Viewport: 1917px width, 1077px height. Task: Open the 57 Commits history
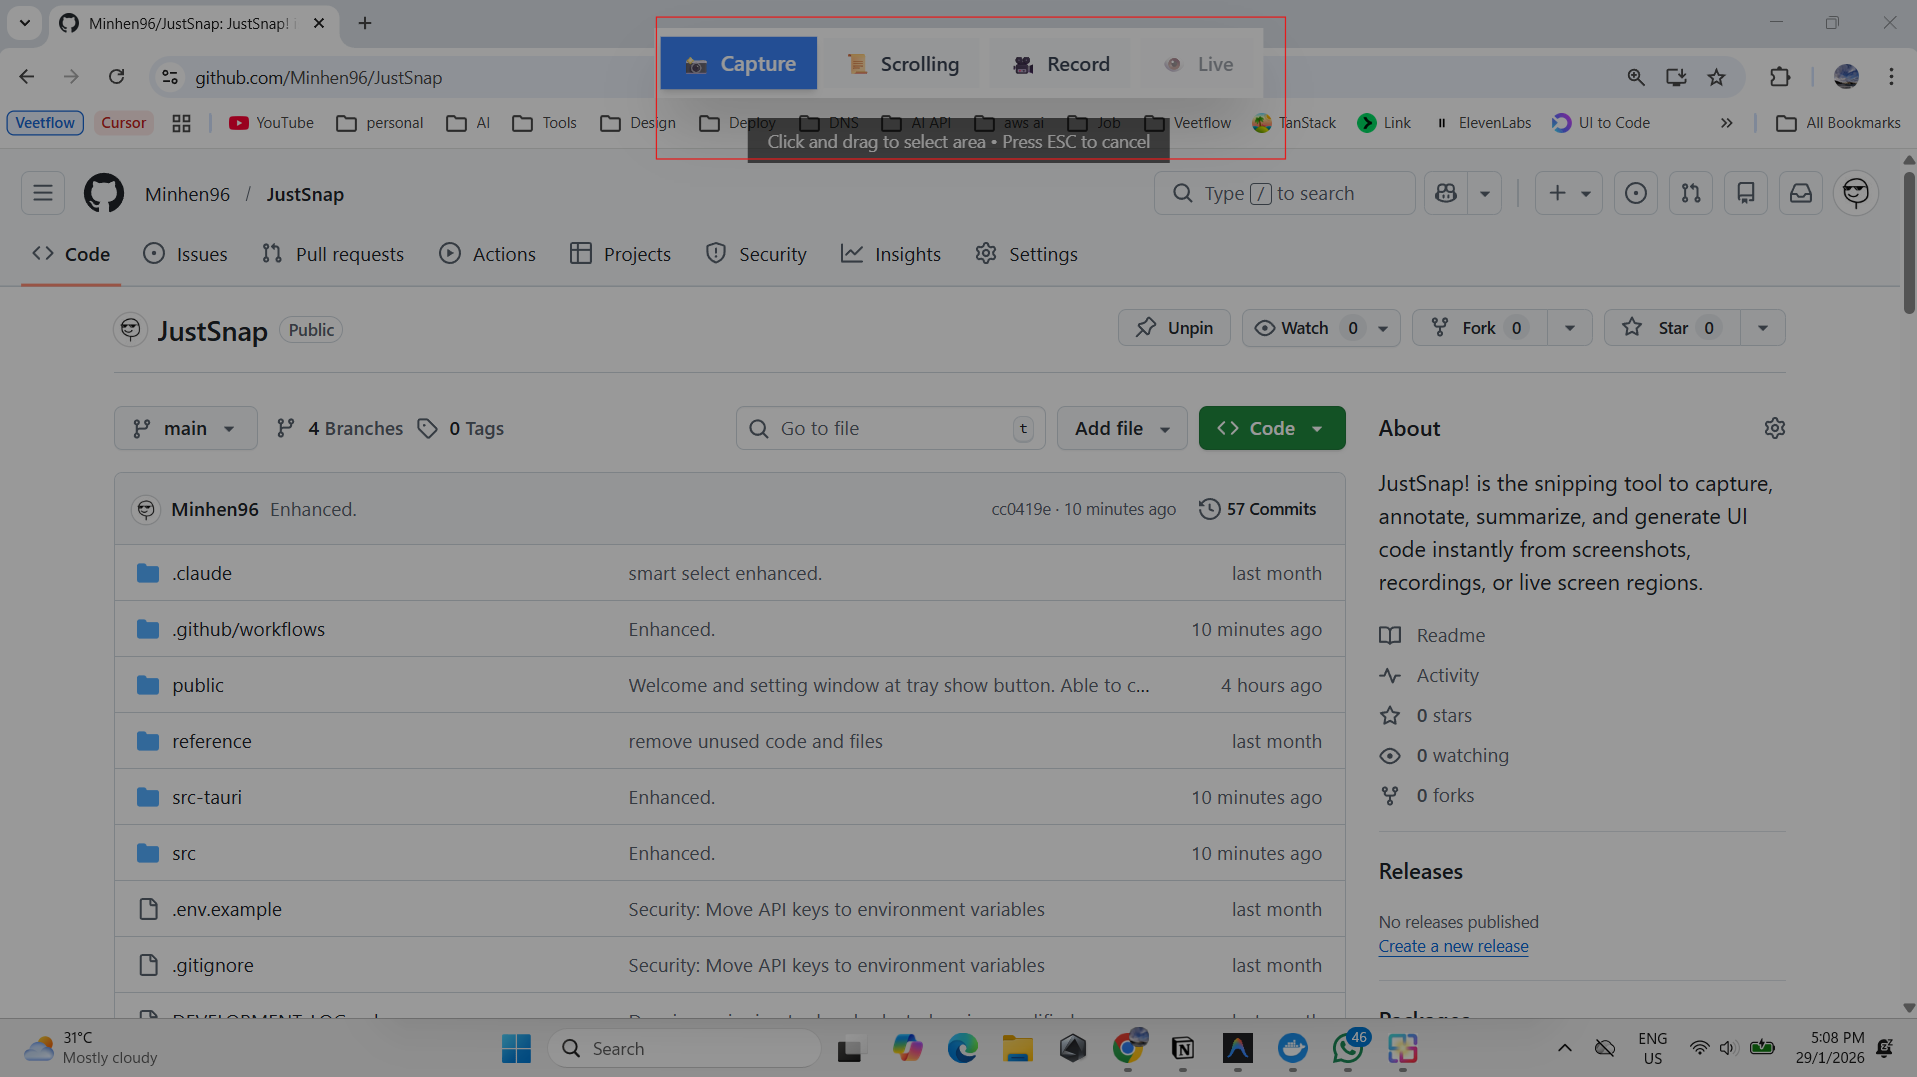(x=1257, y=509)
